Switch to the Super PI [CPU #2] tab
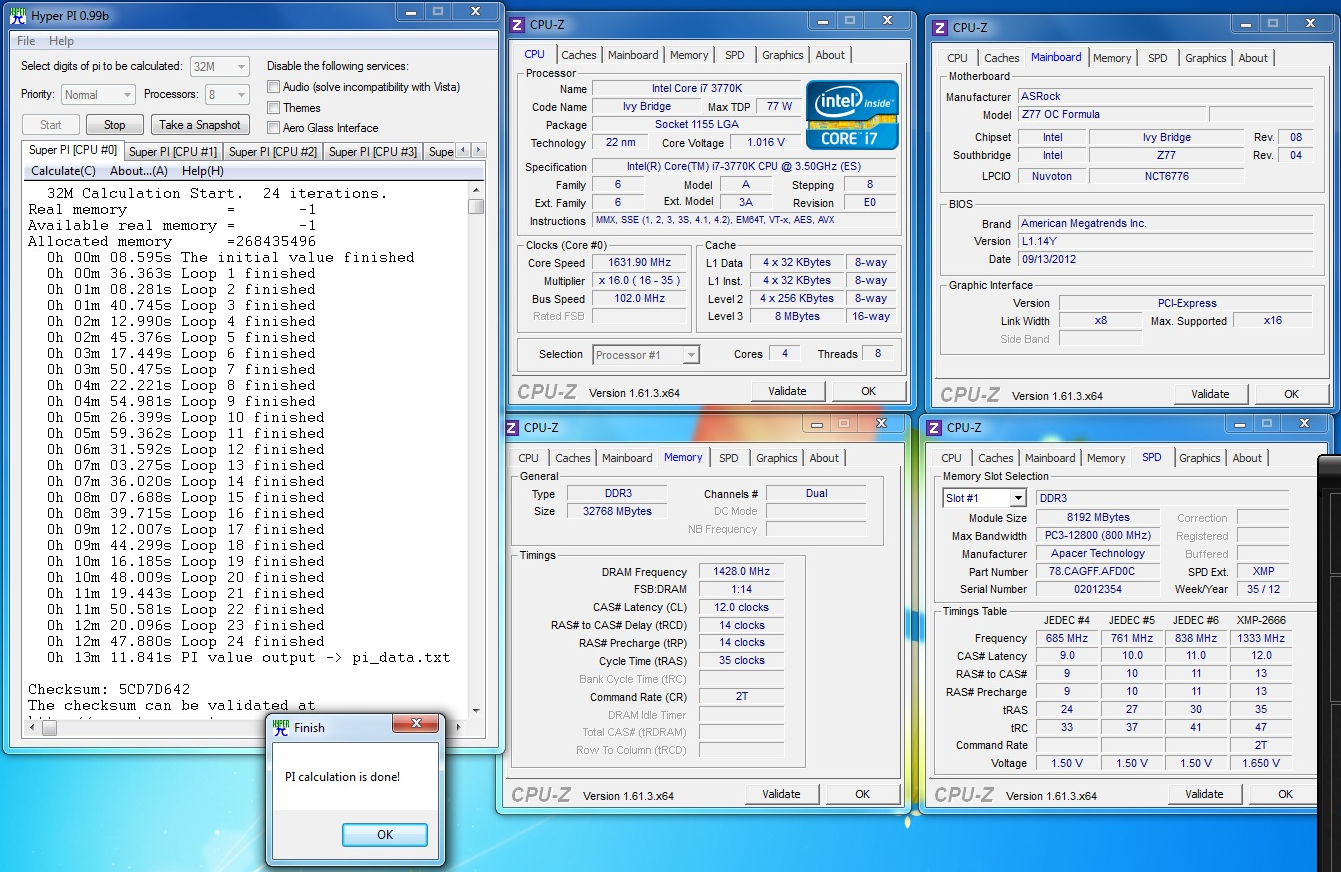This screenshot has width=1341, height=872. (x=272, y=152)
